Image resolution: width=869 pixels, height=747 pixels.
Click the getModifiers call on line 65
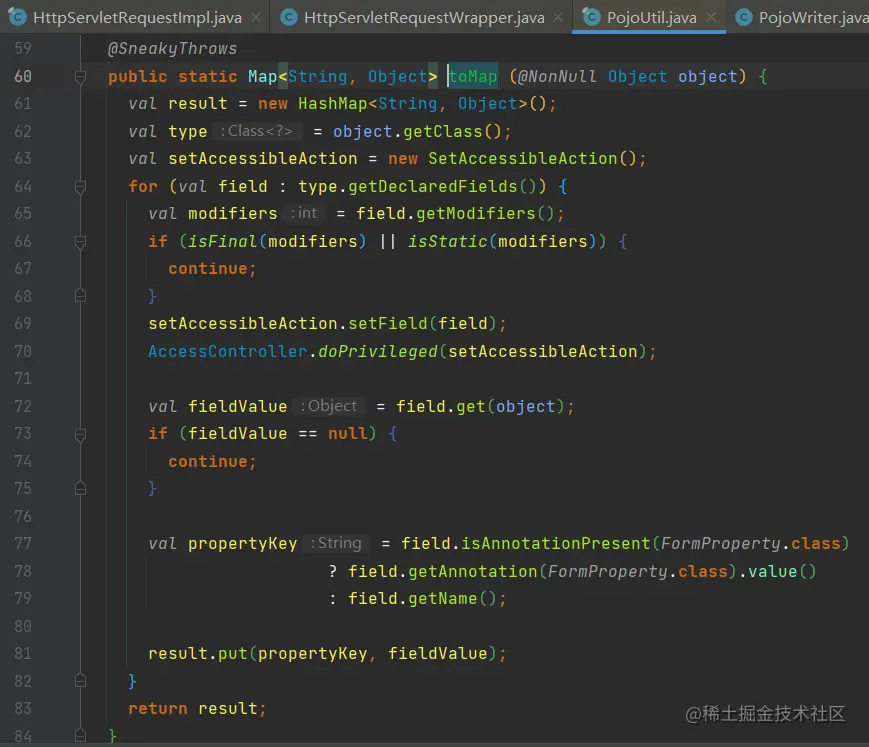pos(476,213)
